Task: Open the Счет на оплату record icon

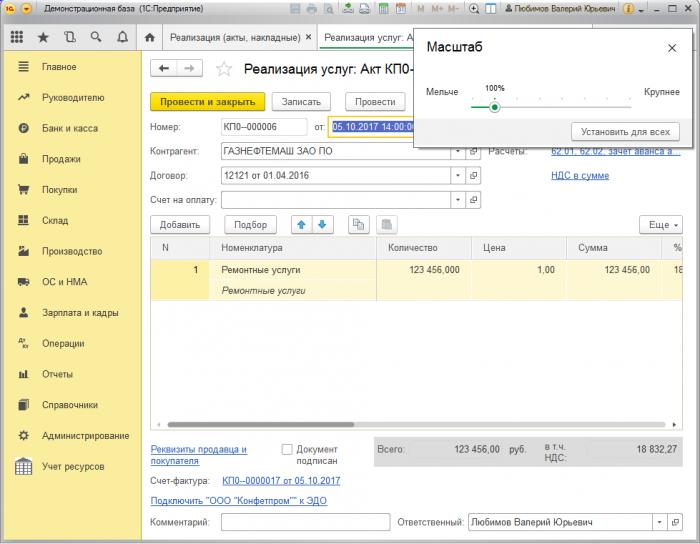Action: tap(473, 199)
